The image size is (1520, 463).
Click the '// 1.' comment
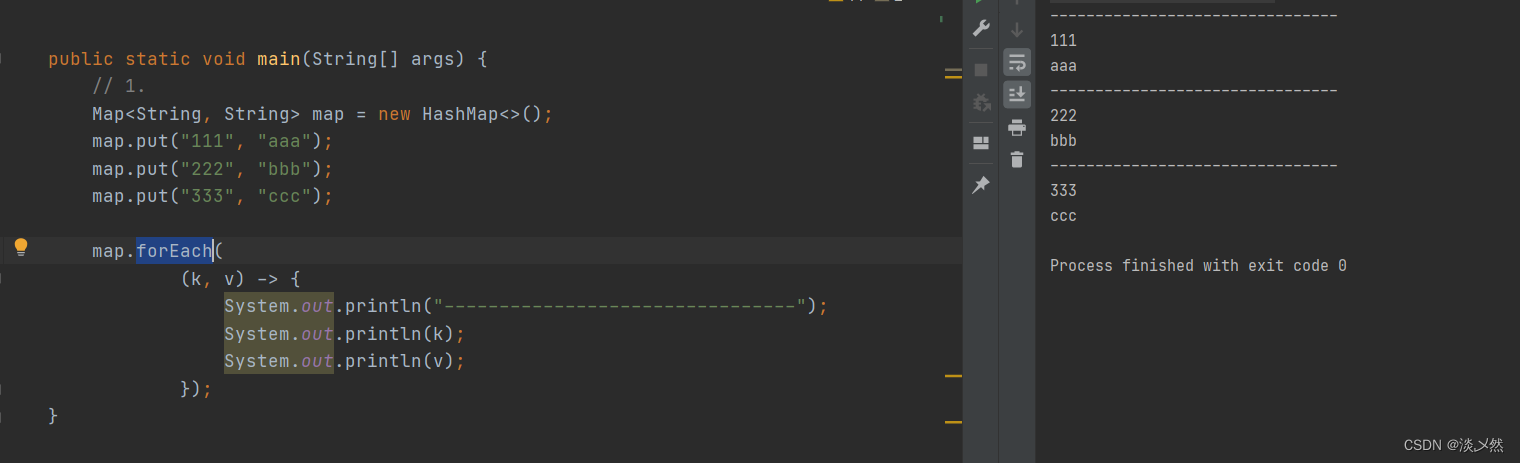click(119, 86)
